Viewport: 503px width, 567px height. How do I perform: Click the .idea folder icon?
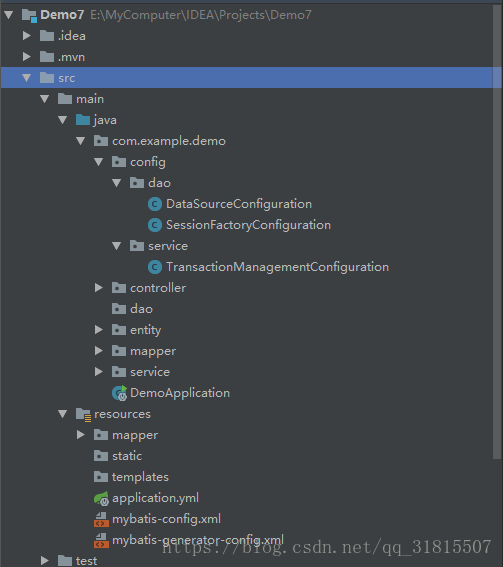47,36
